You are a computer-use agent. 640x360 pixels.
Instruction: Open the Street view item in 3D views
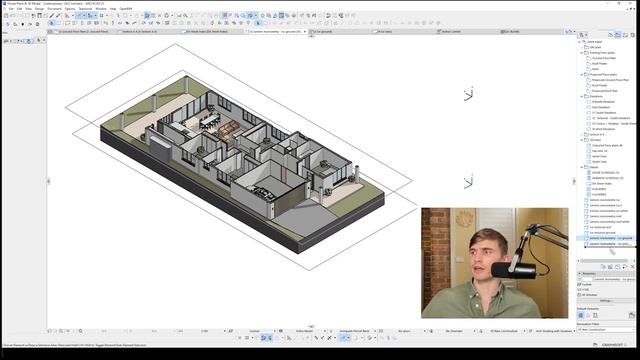(599, 162)
